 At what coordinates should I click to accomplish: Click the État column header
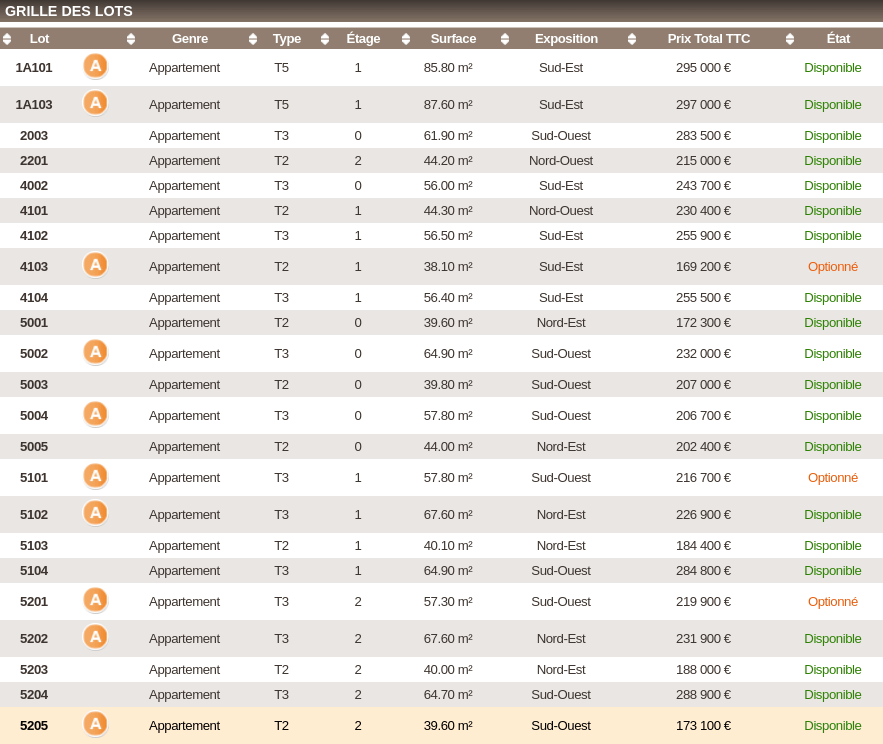838,39
